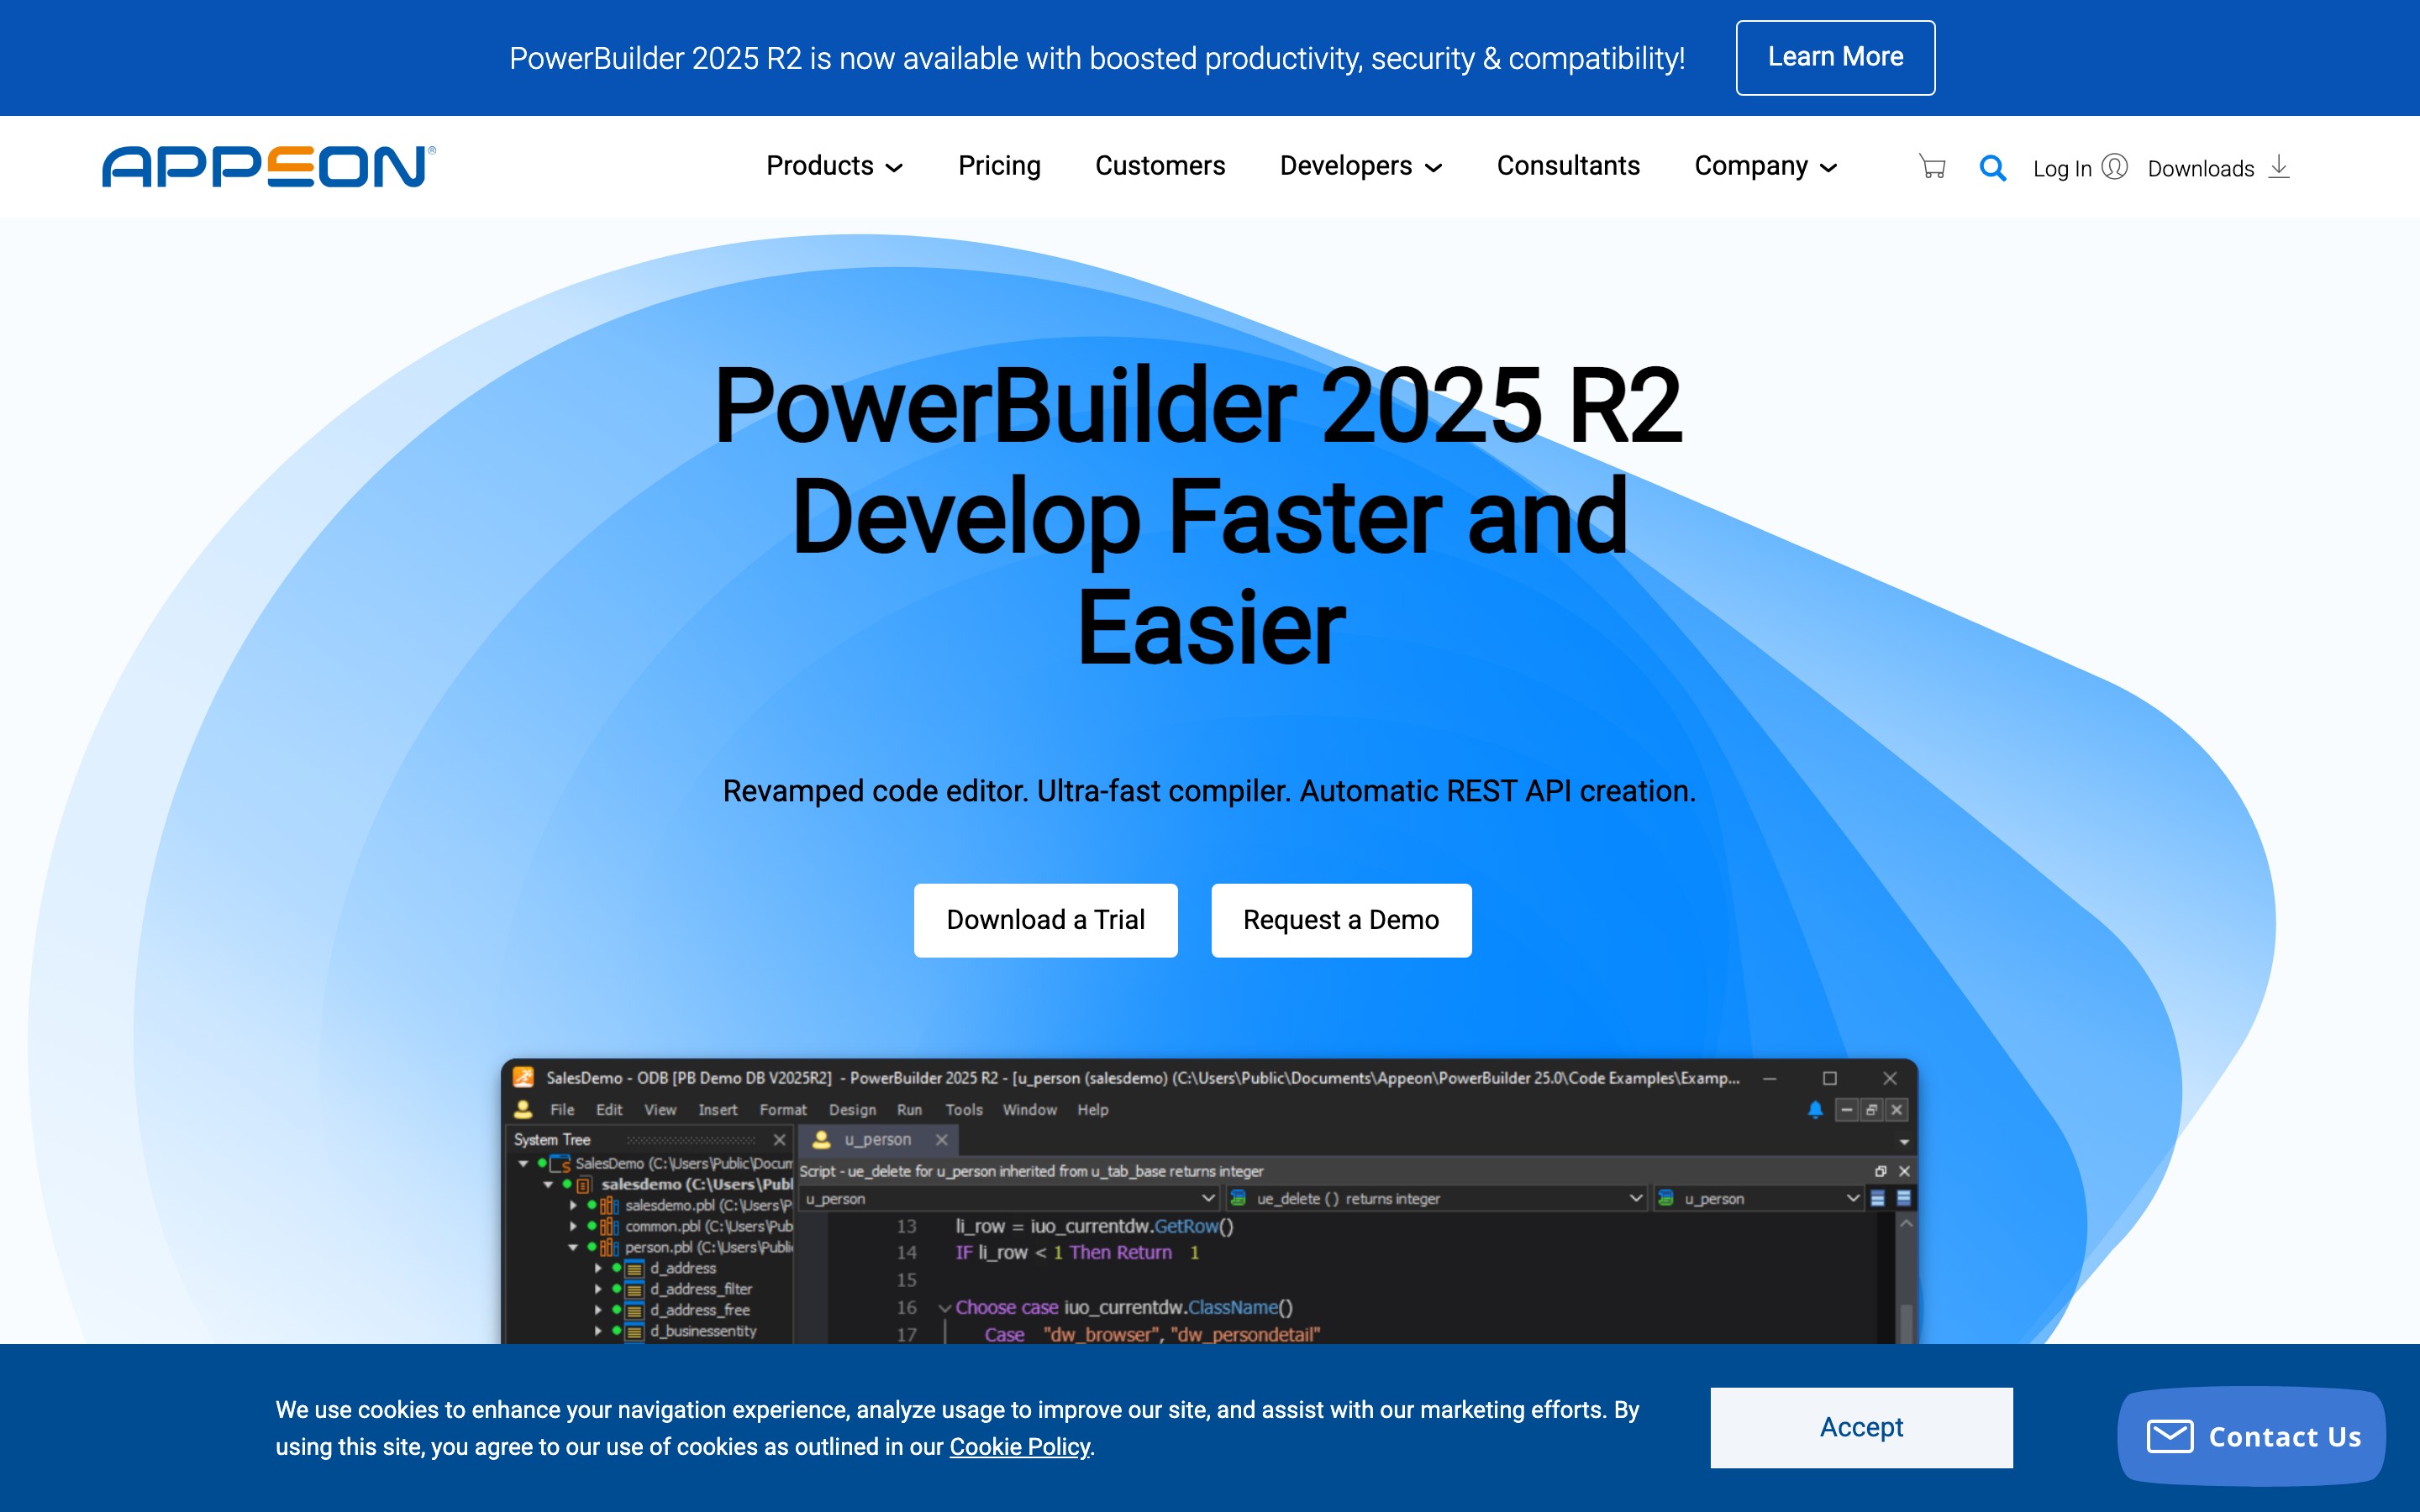
Task: Accept the cookie notice
Action: (x=1861, y=1427)
